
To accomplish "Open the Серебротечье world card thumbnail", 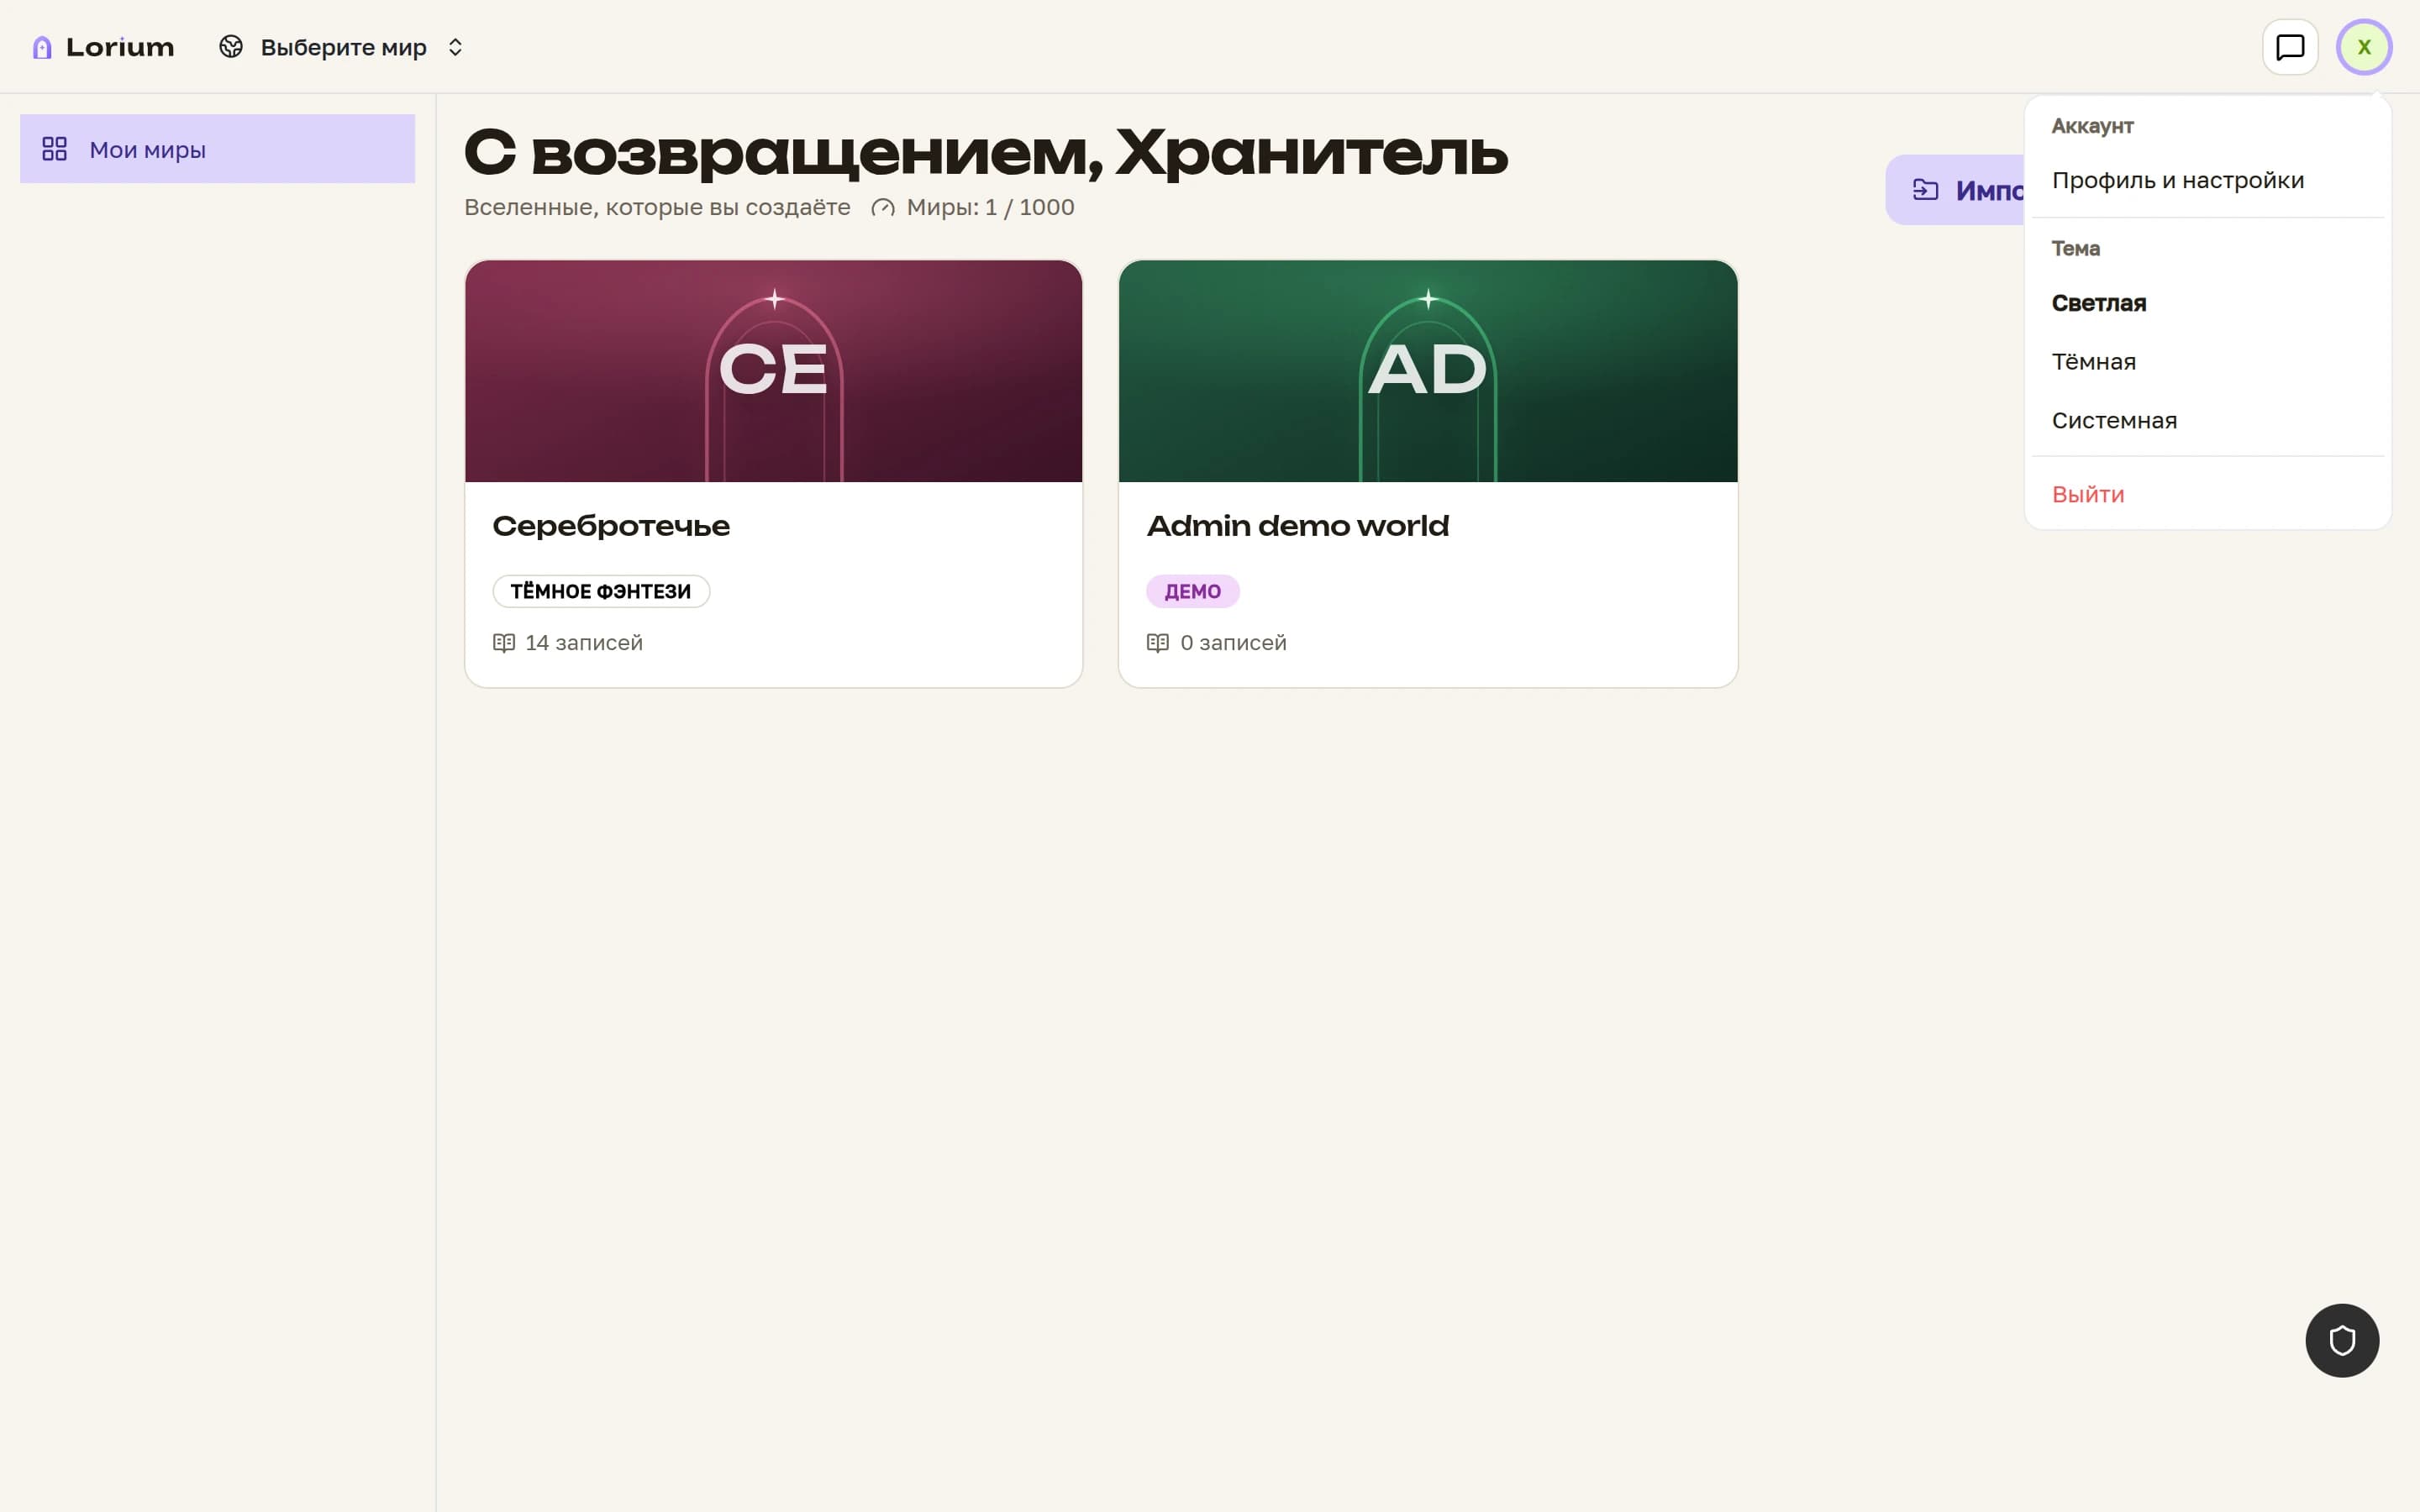I will (773, 371).
